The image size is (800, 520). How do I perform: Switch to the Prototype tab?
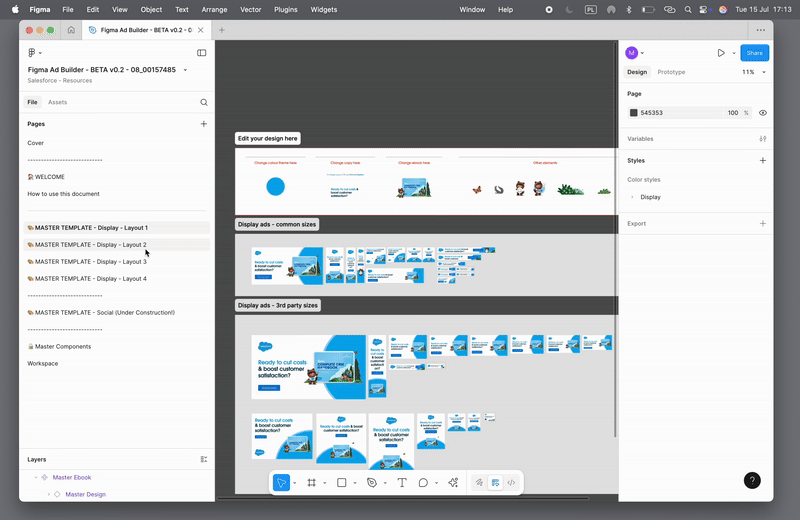point(671,72)
